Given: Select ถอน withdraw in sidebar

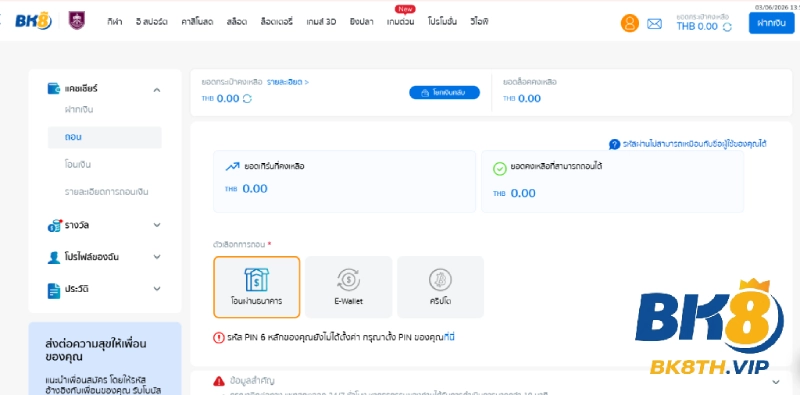Looking at the screenshot, I should click(105, 137).
